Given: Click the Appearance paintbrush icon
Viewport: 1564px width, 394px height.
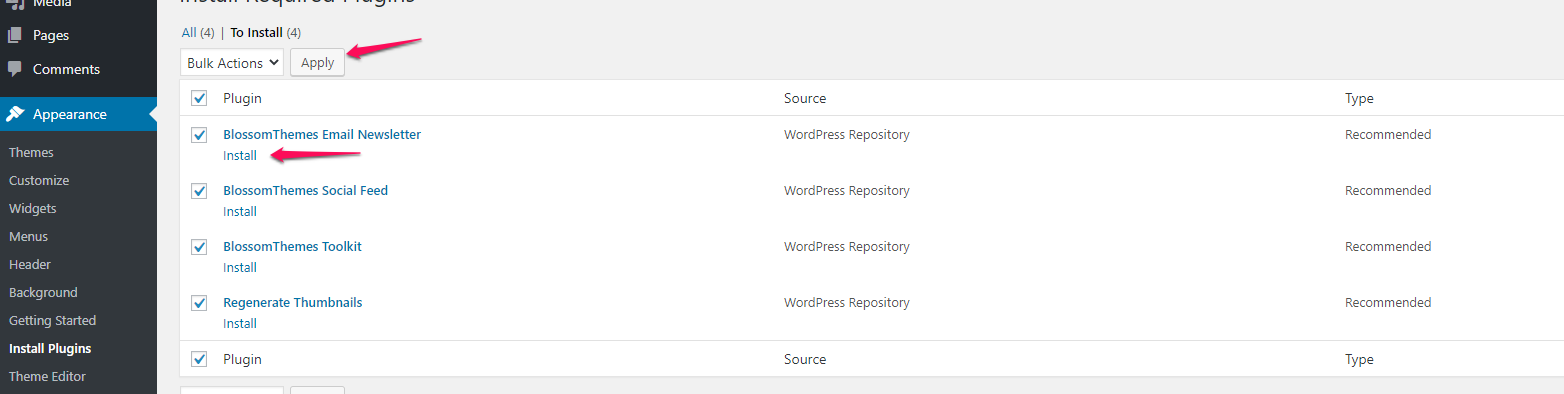Looking at the screenshot, I should 15,114.
